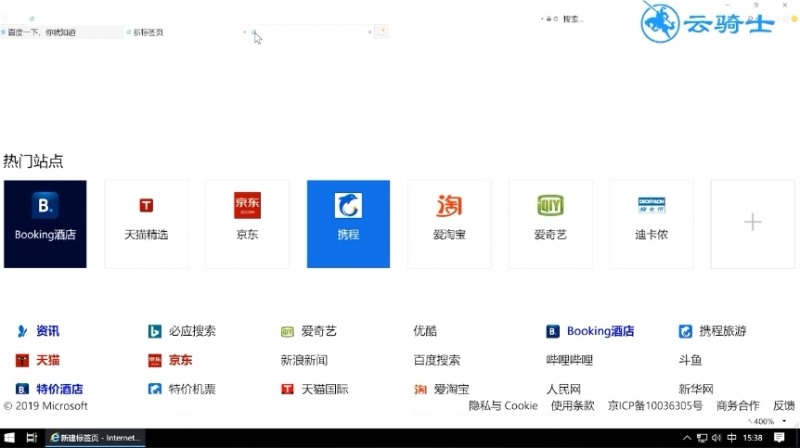The image size is (800, 448).
Task: Click the 400% zoom level indicator
Action: [763, 421]
